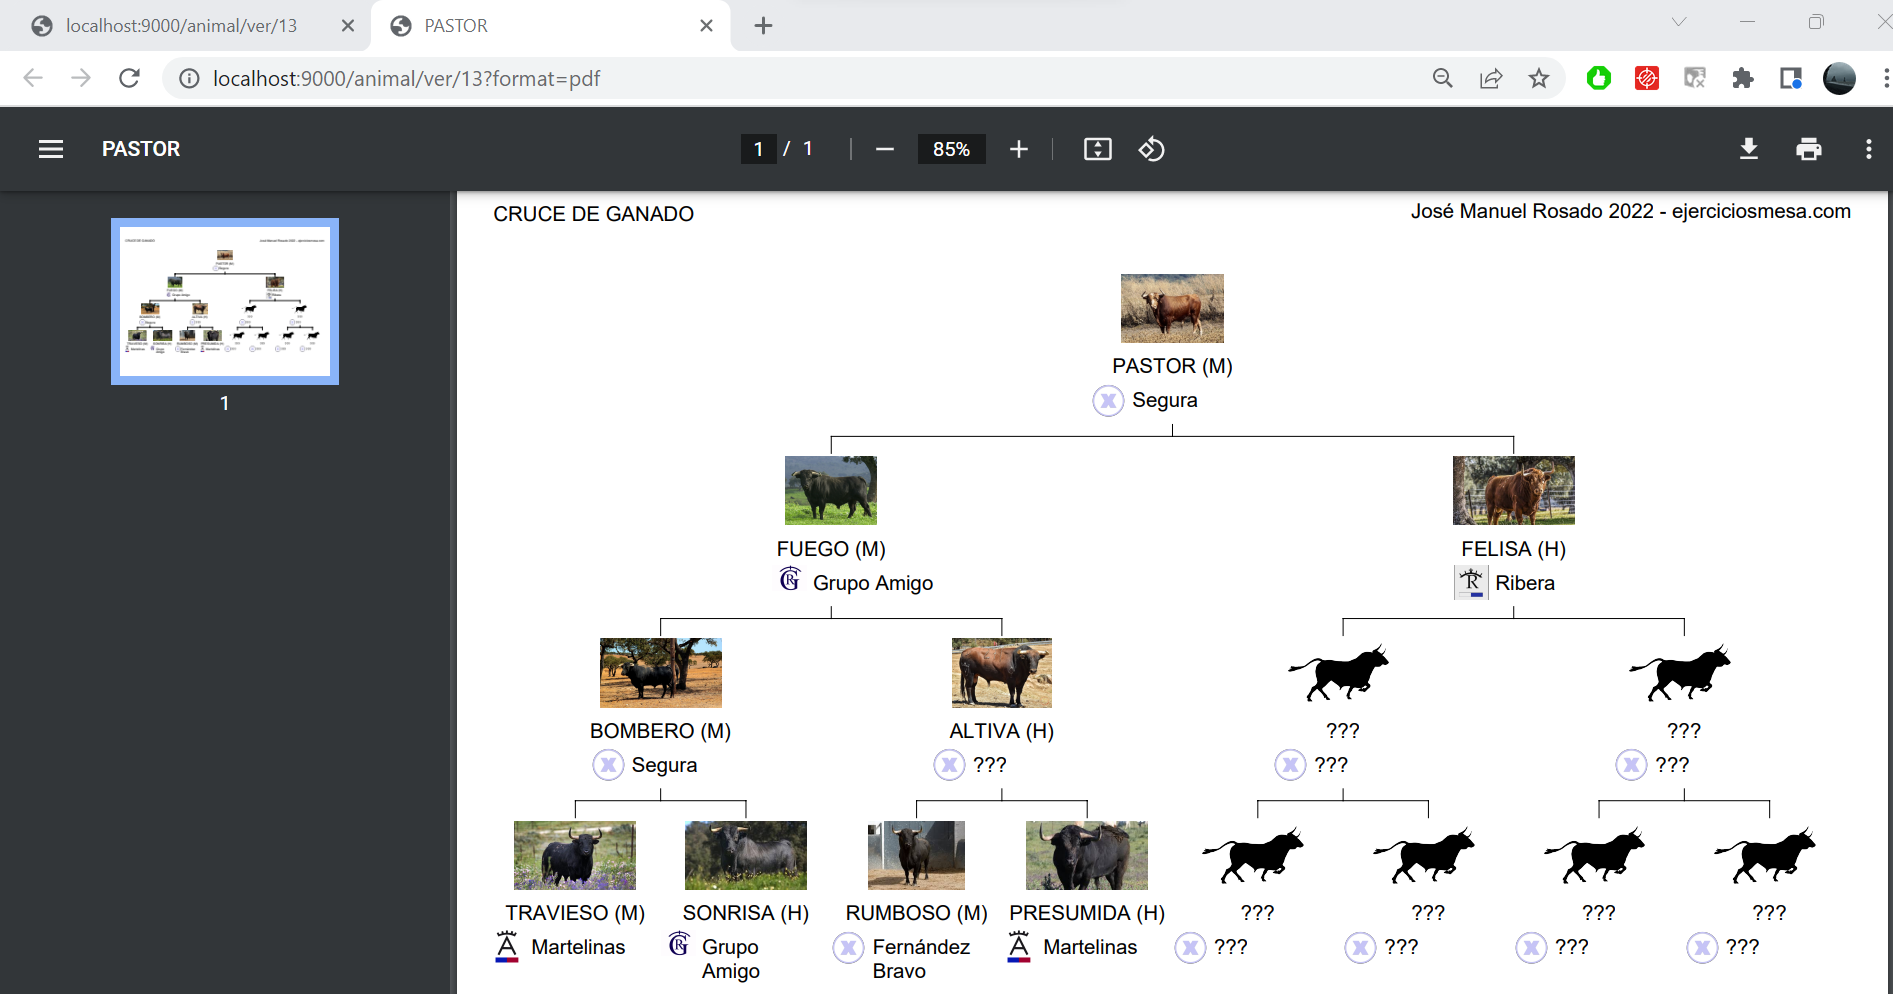
Task: Reload the current page
Action: 129,78
